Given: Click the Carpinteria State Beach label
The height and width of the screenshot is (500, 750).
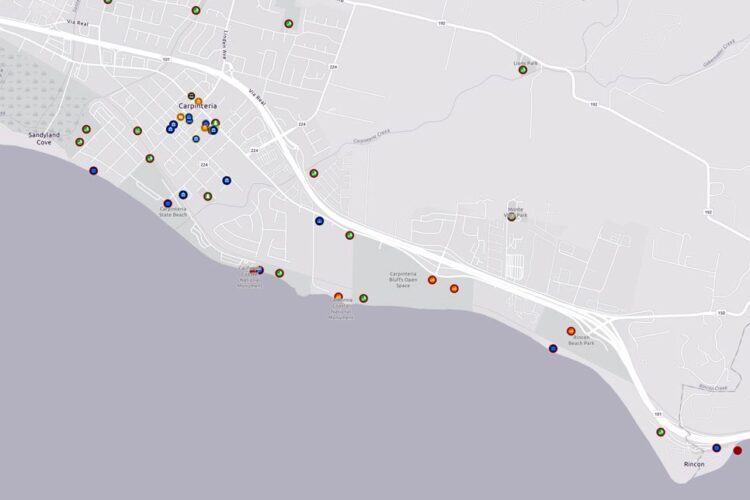Looking at the screenshot, I should point(173,212).
